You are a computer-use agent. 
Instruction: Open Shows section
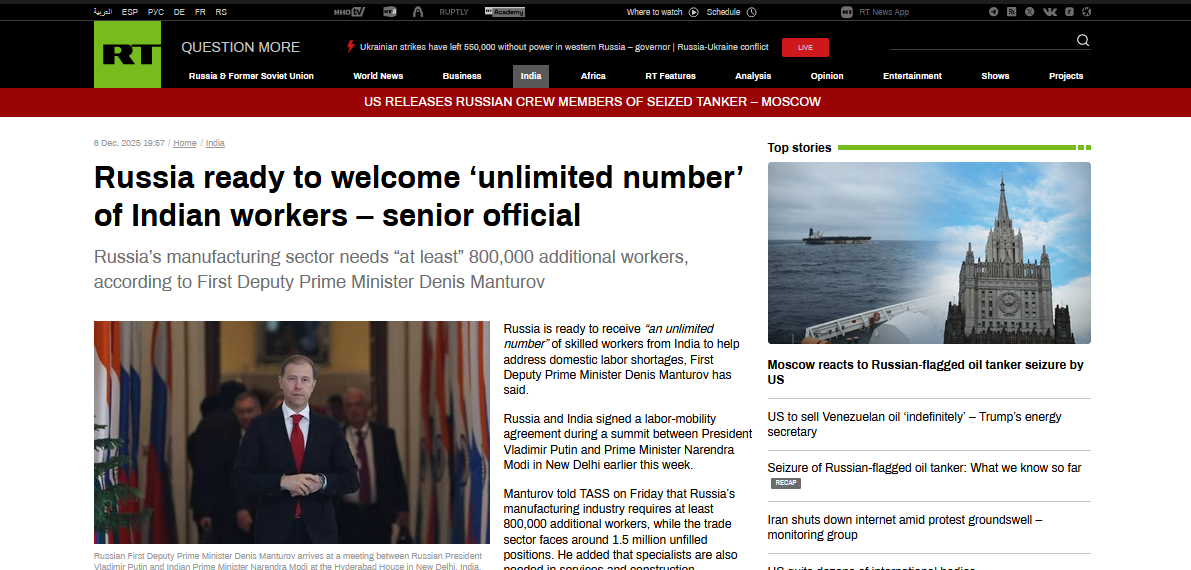(995, 76)
